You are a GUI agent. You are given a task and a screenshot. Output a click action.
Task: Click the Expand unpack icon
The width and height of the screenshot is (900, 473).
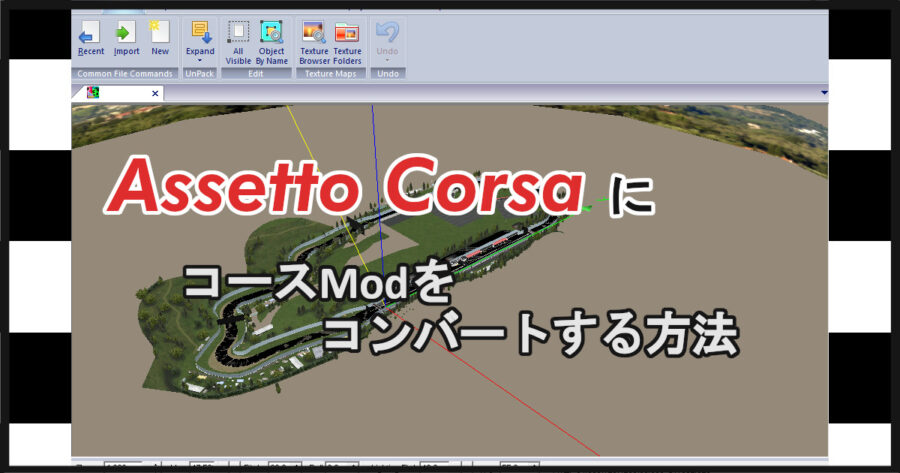coord(200,33)
